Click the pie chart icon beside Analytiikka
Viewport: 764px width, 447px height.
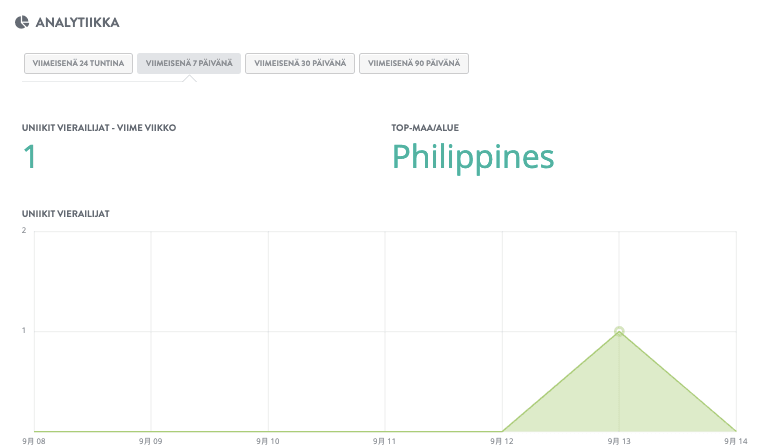click(21, 22)
